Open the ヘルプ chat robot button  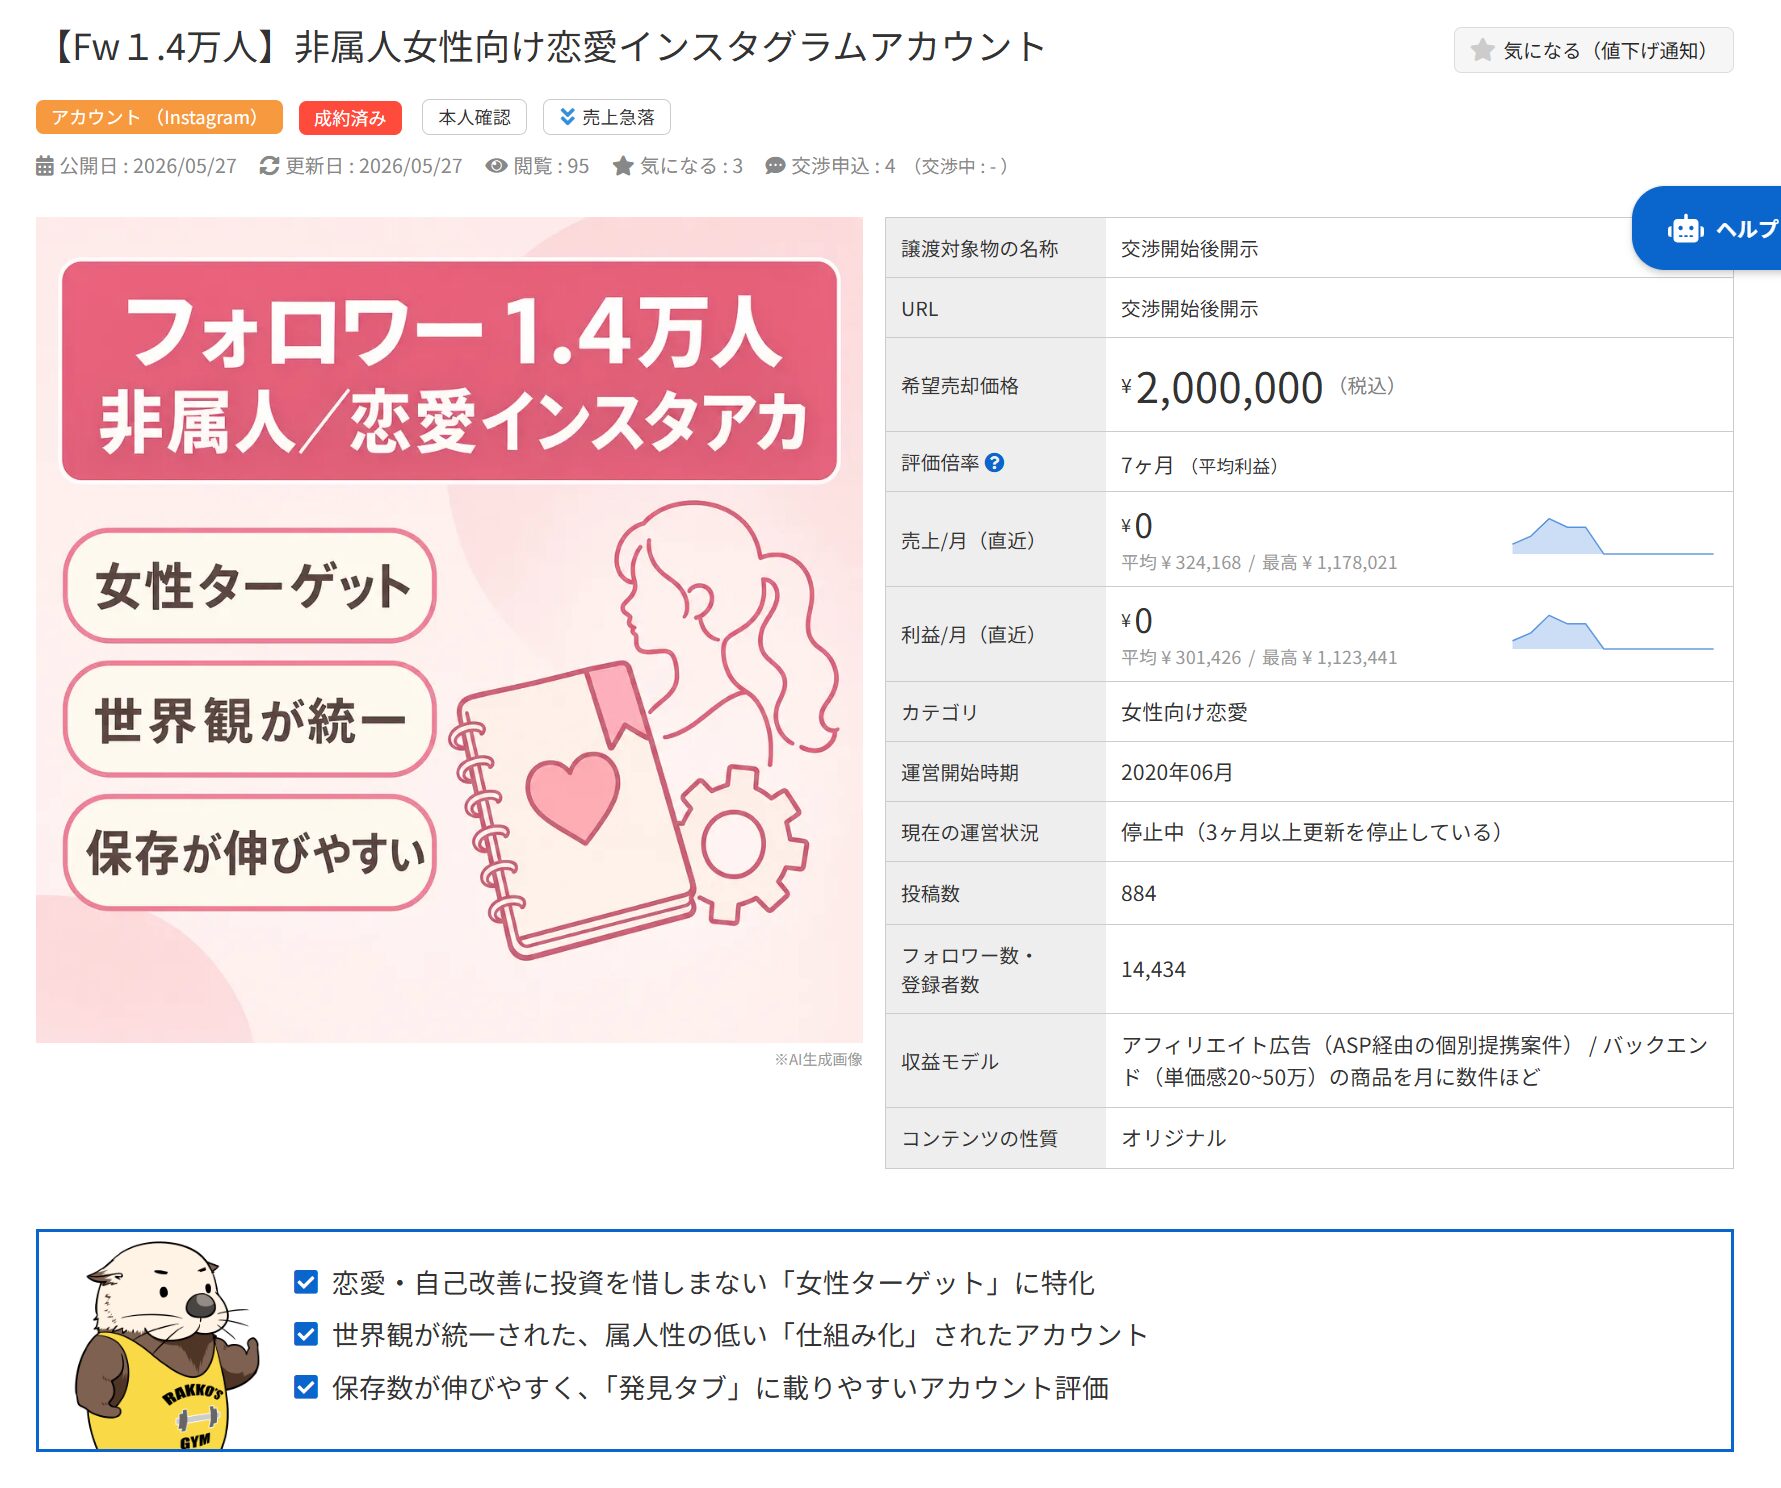(x=1707, y=228)
